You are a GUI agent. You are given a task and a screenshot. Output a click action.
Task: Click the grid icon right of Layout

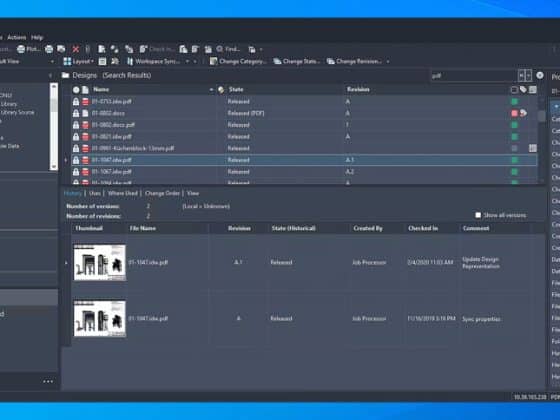102,61
